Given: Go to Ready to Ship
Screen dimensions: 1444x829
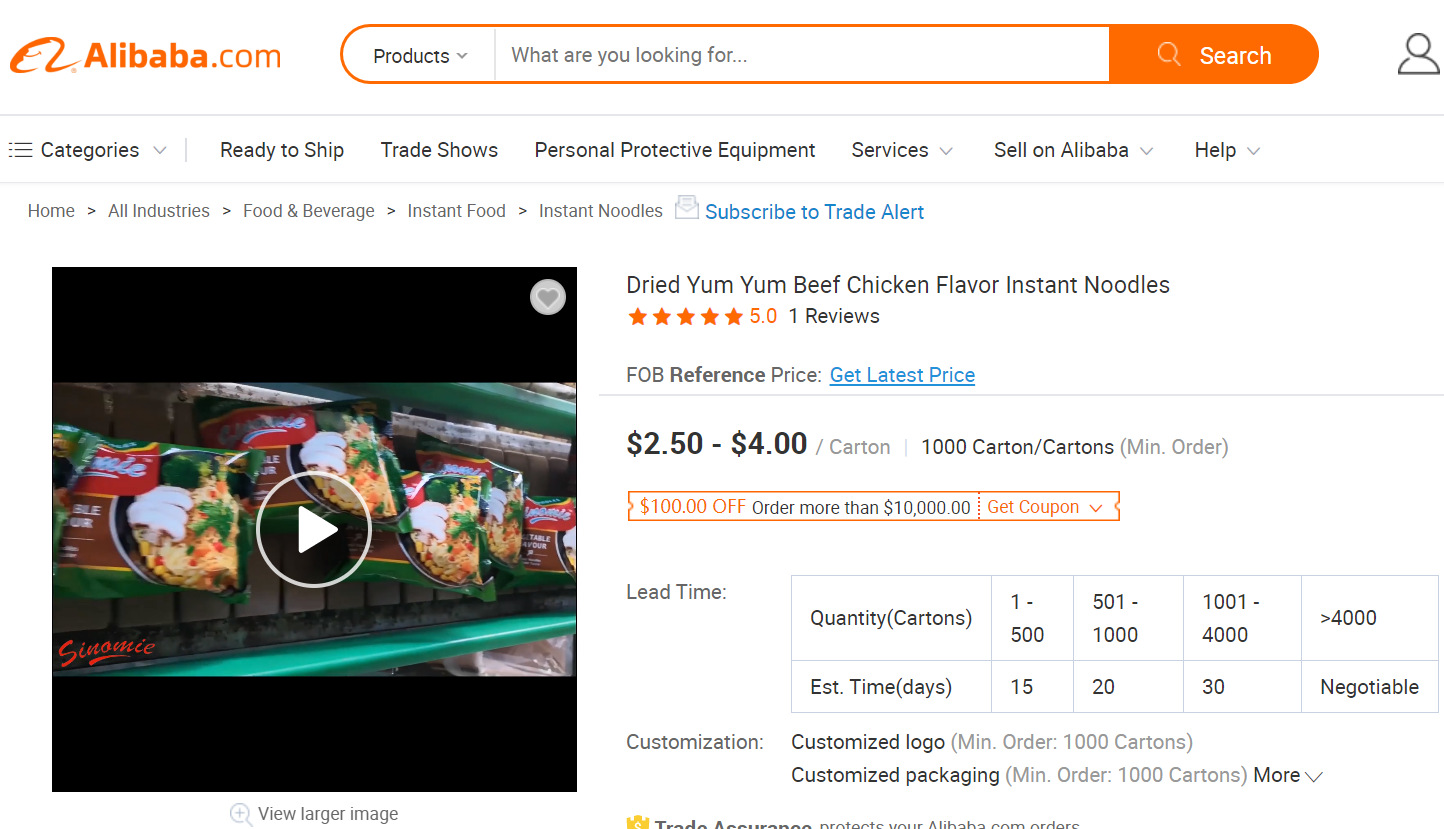Looking at the screenshot, I should (x=282, y=150).
